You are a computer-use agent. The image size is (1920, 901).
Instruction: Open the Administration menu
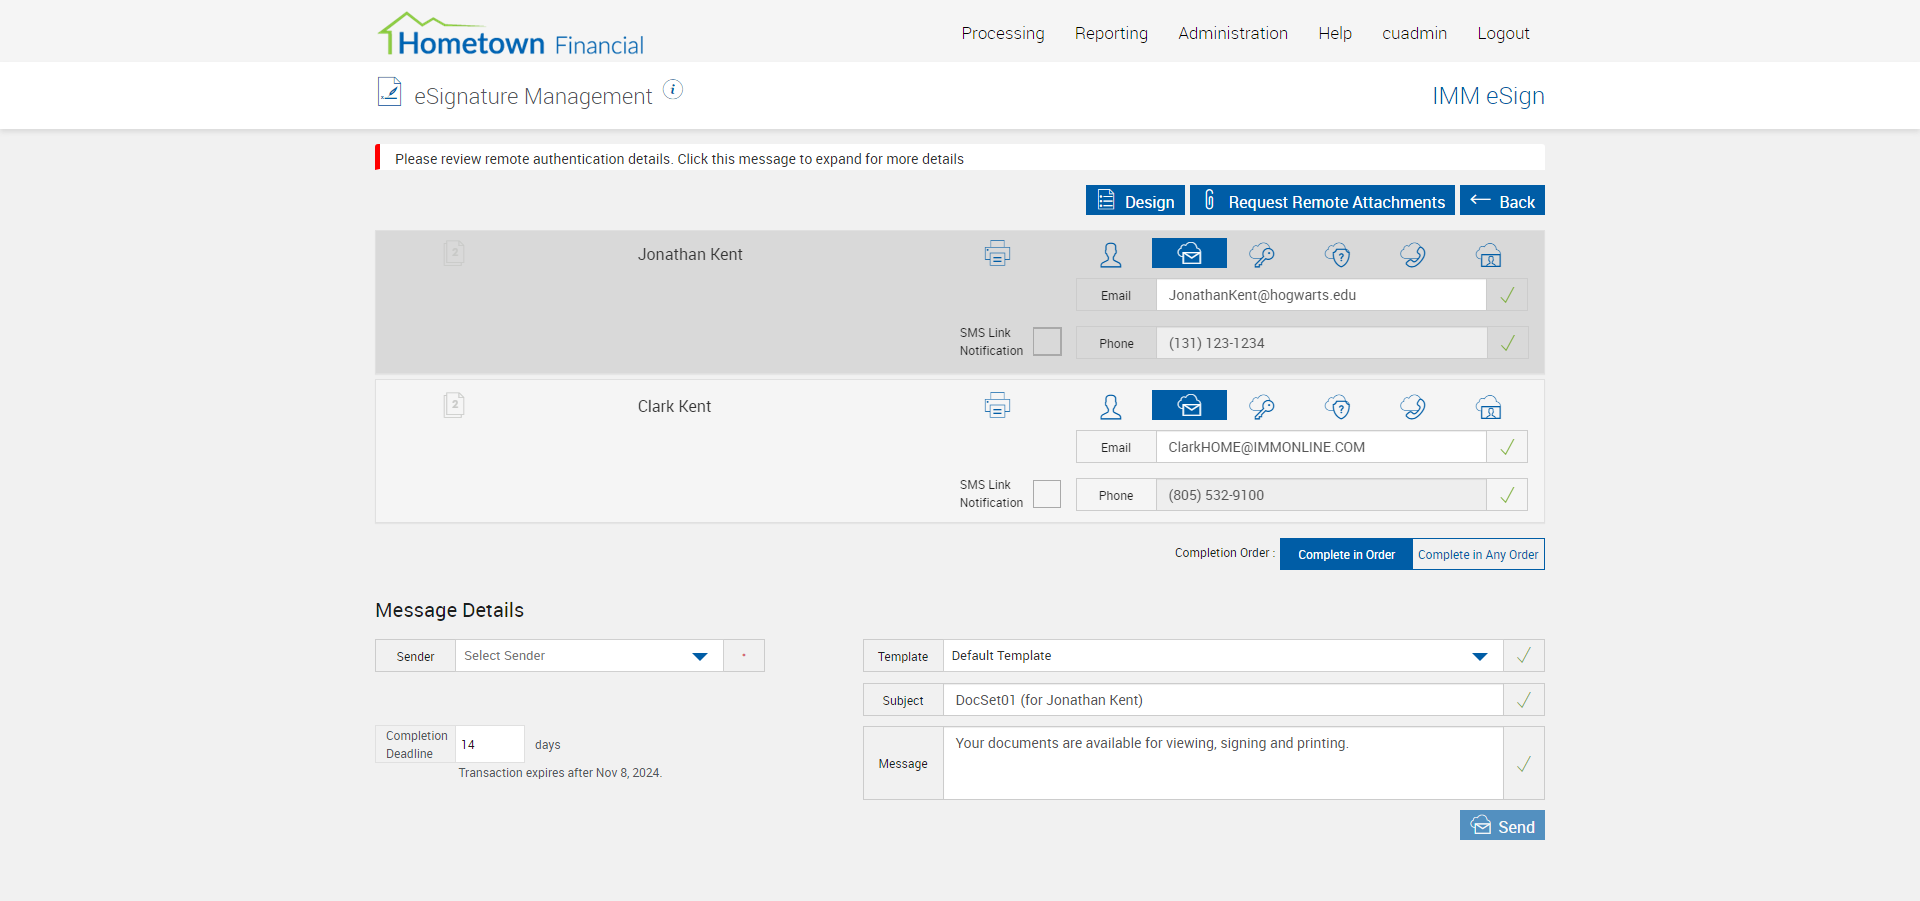pos(1233,33)
